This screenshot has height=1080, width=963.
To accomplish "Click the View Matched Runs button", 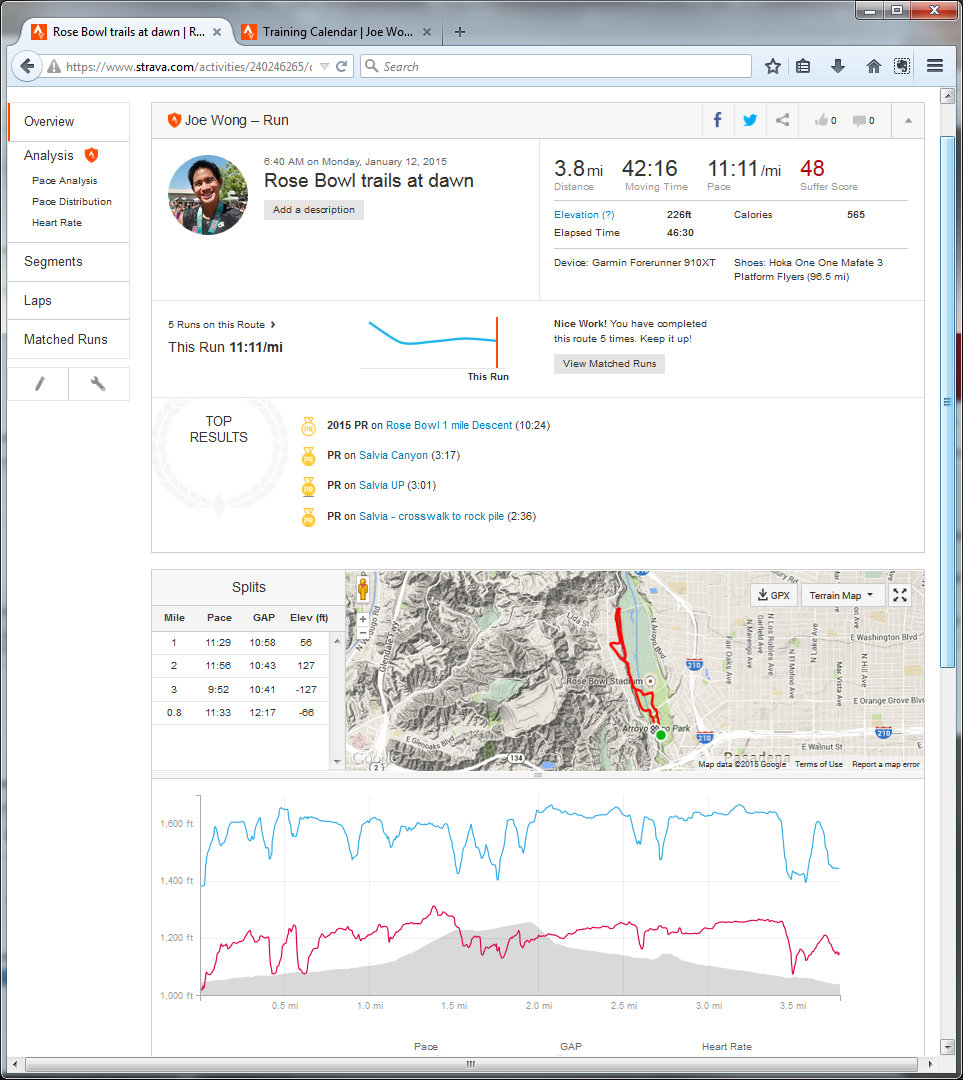I will [x=609, y=363].
